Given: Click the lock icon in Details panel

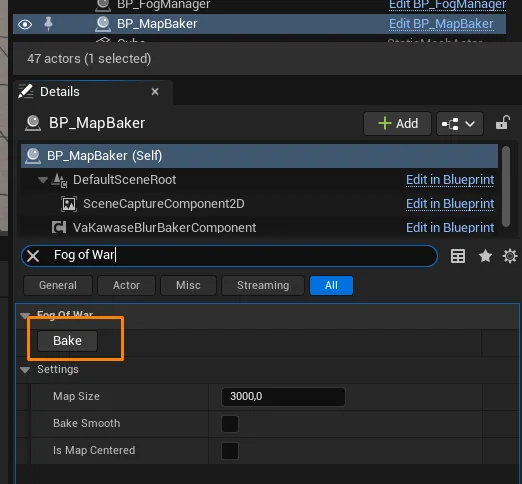Looking at the screenshot, I should point(503,123).
